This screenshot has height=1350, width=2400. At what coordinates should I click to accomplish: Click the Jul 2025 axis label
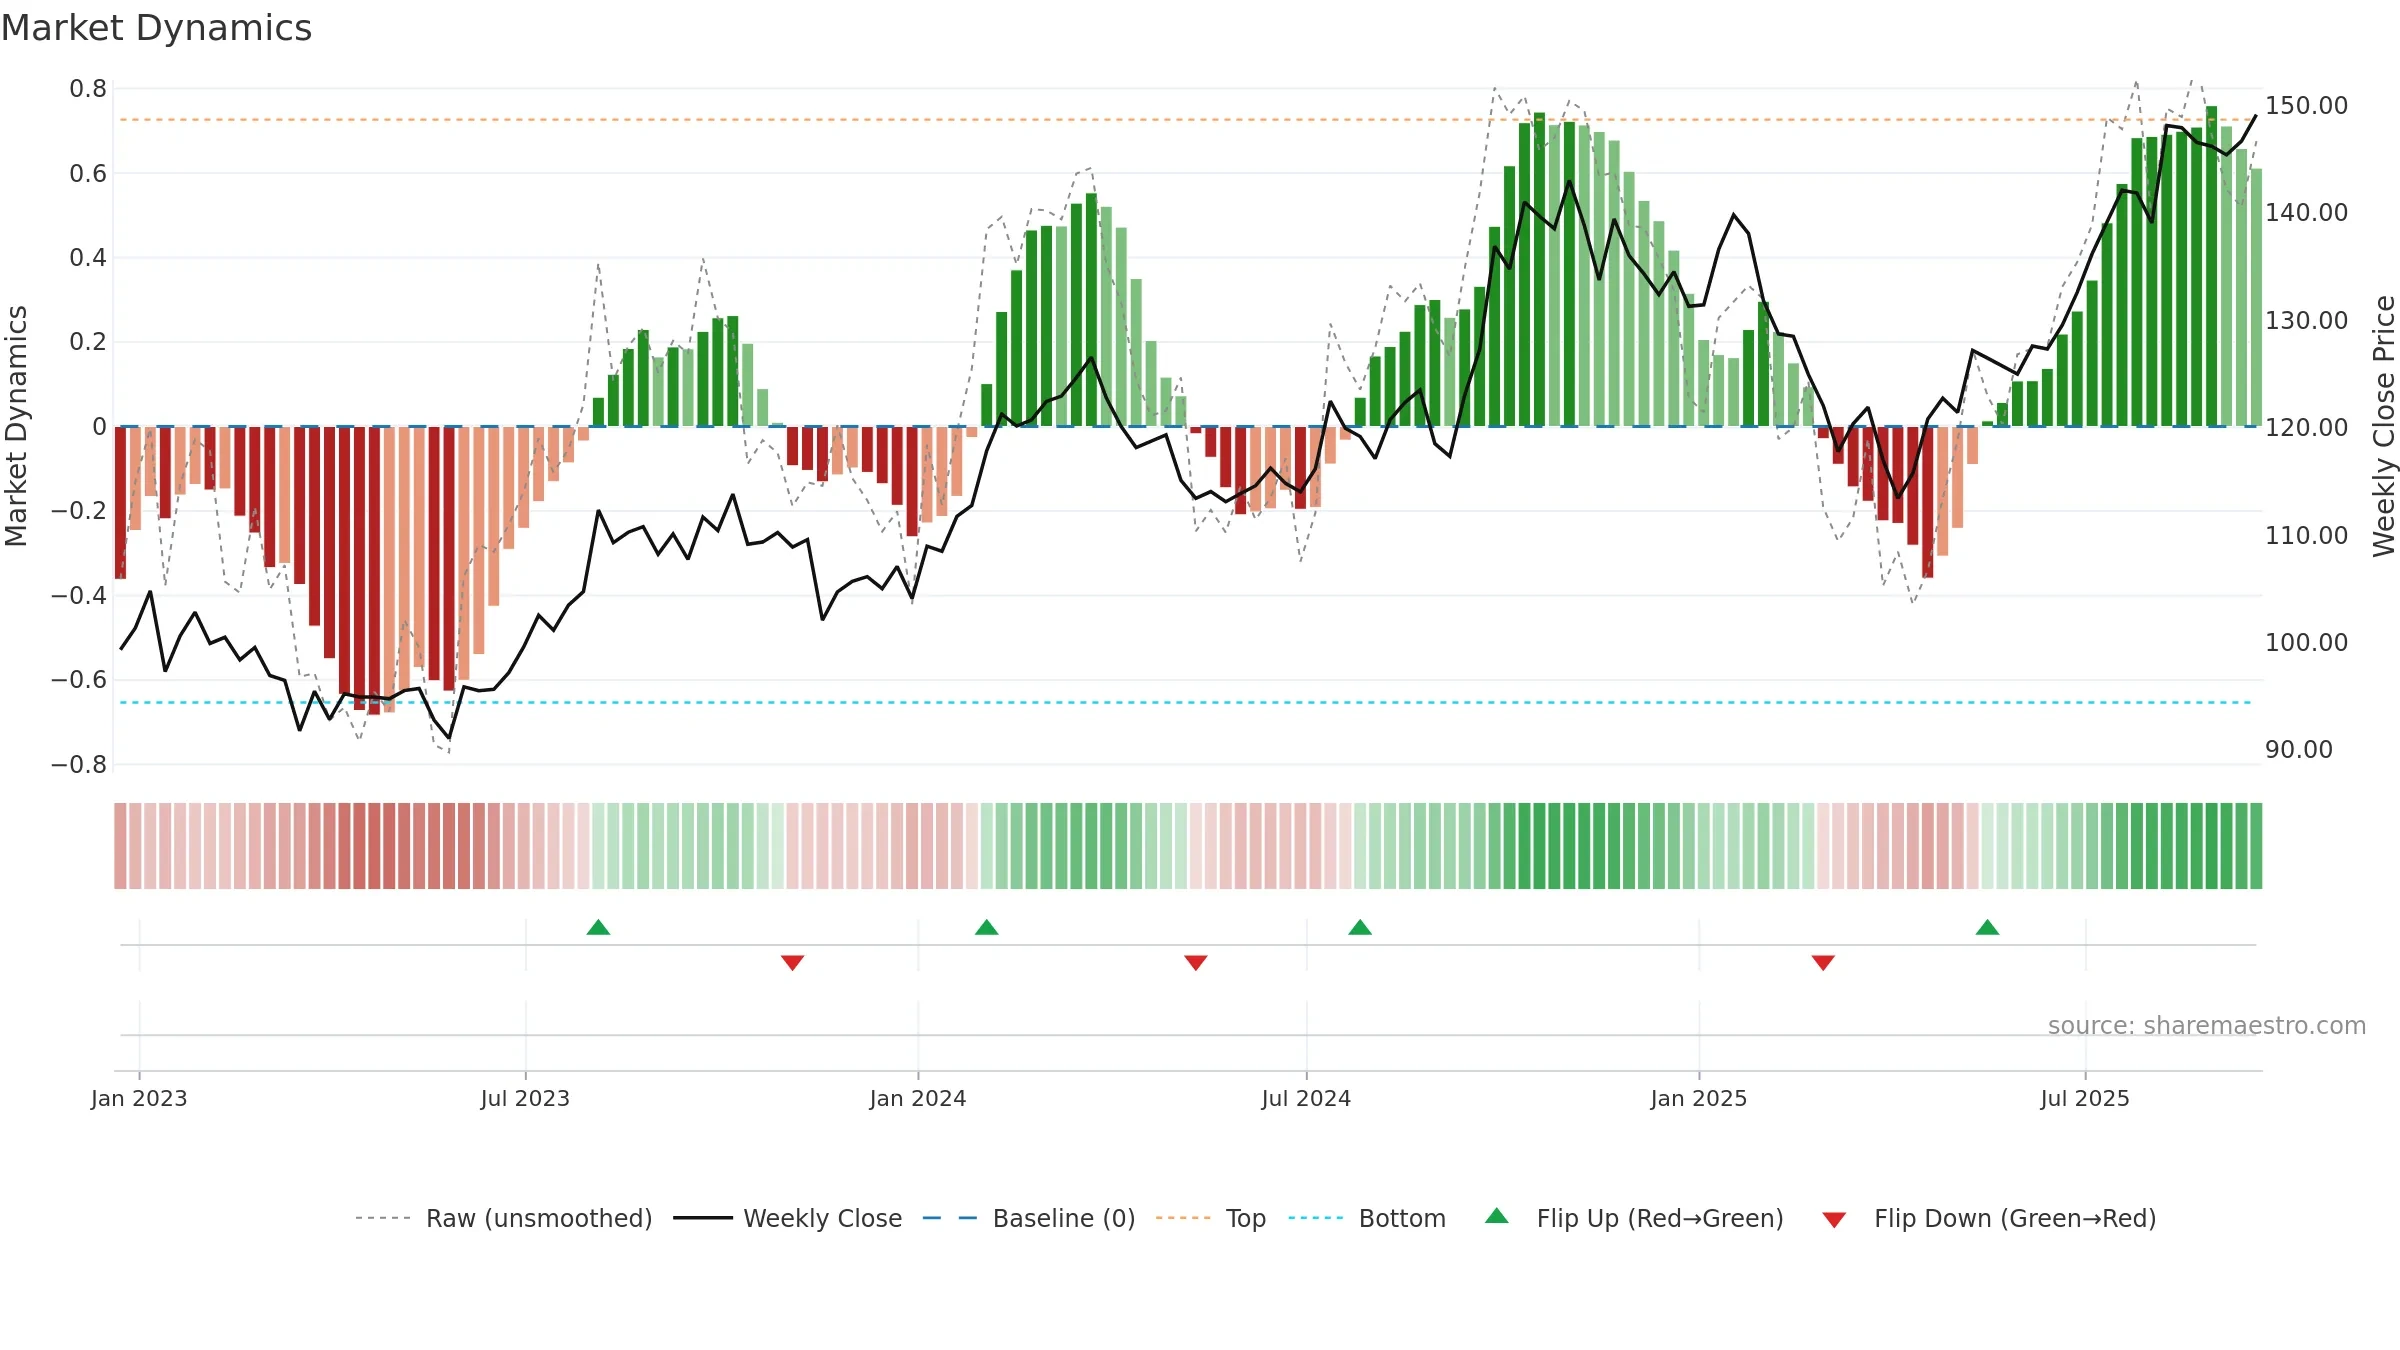(x=2085, y=1098)
